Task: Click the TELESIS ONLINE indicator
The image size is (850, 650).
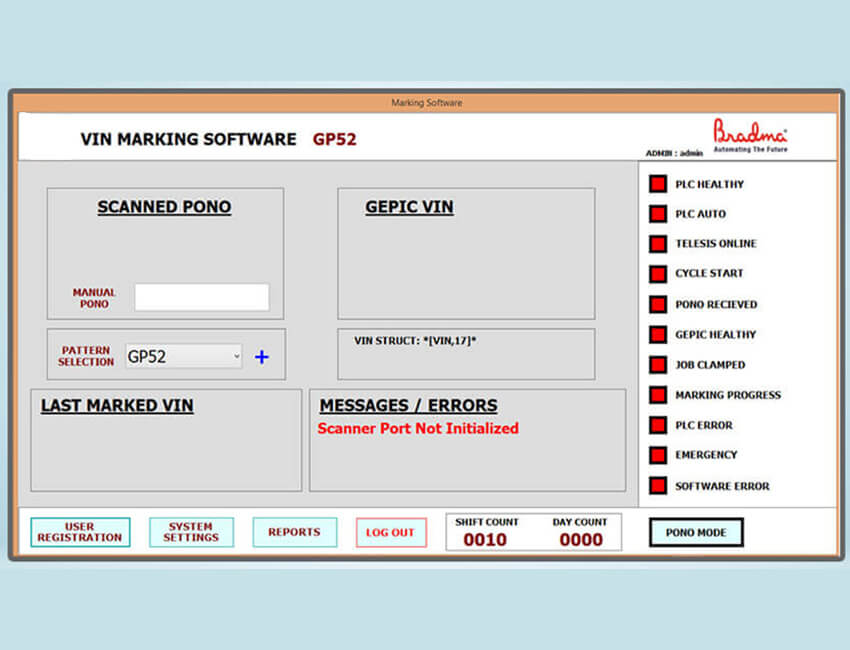Action: coord(657,244)
